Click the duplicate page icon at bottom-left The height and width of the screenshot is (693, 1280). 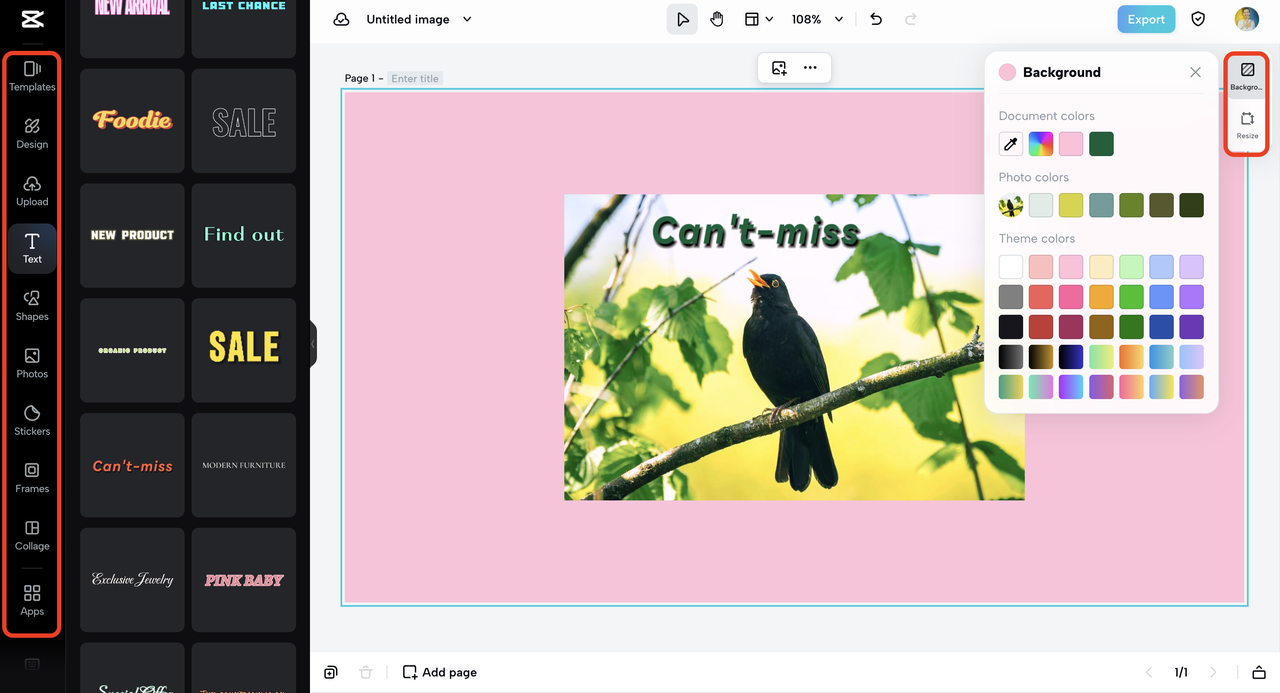click(x=331, y=672)
